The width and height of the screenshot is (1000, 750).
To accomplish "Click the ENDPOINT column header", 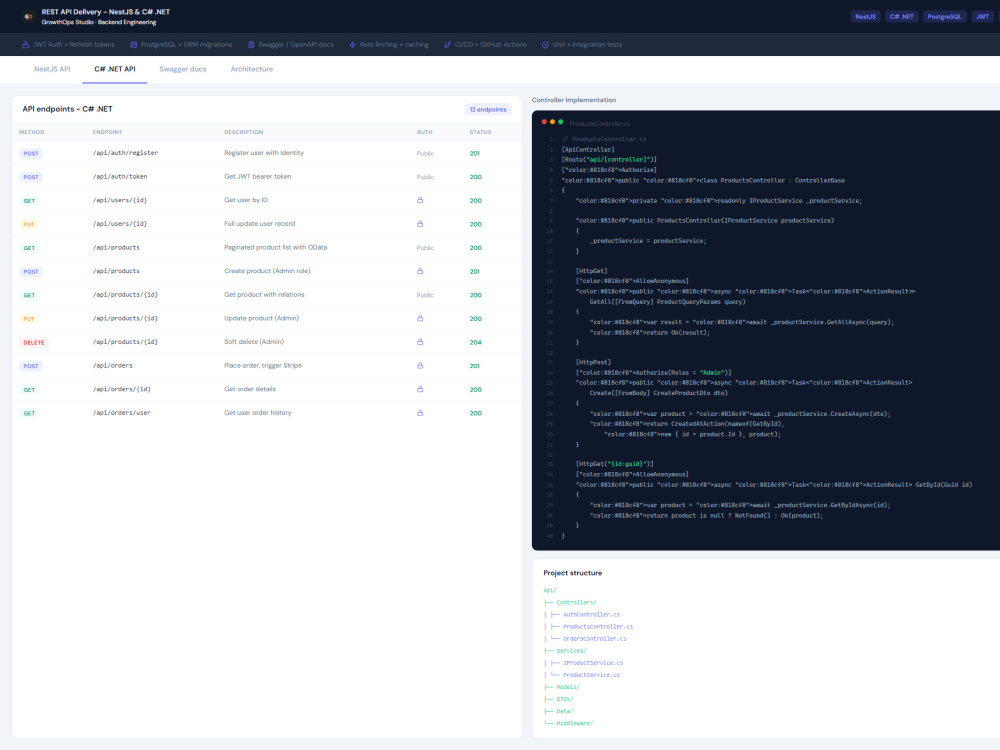I will (x=107, y=132).
